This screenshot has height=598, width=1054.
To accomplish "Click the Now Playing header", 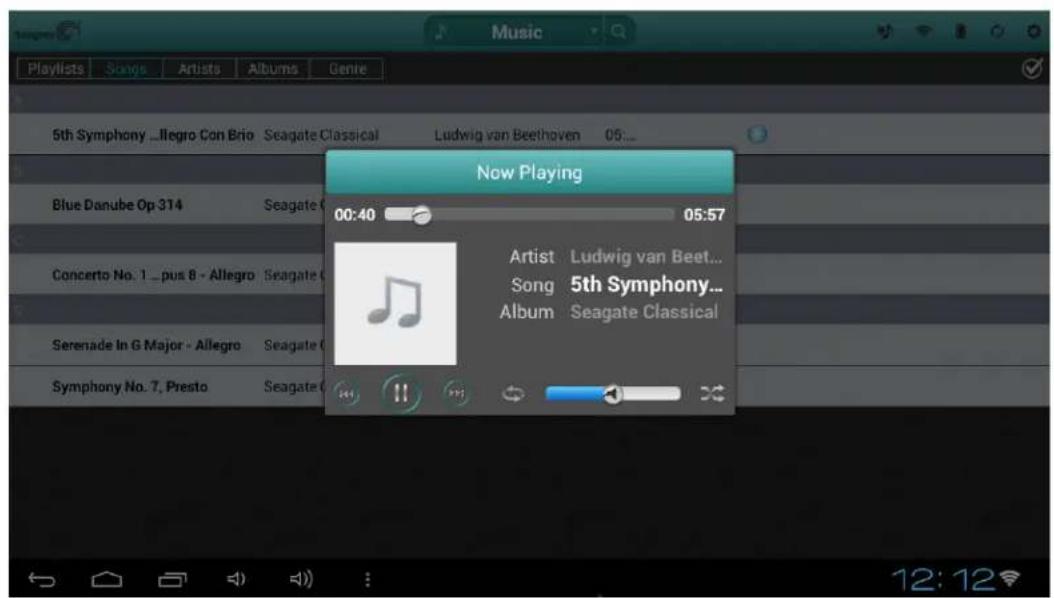I will [530, 173].
